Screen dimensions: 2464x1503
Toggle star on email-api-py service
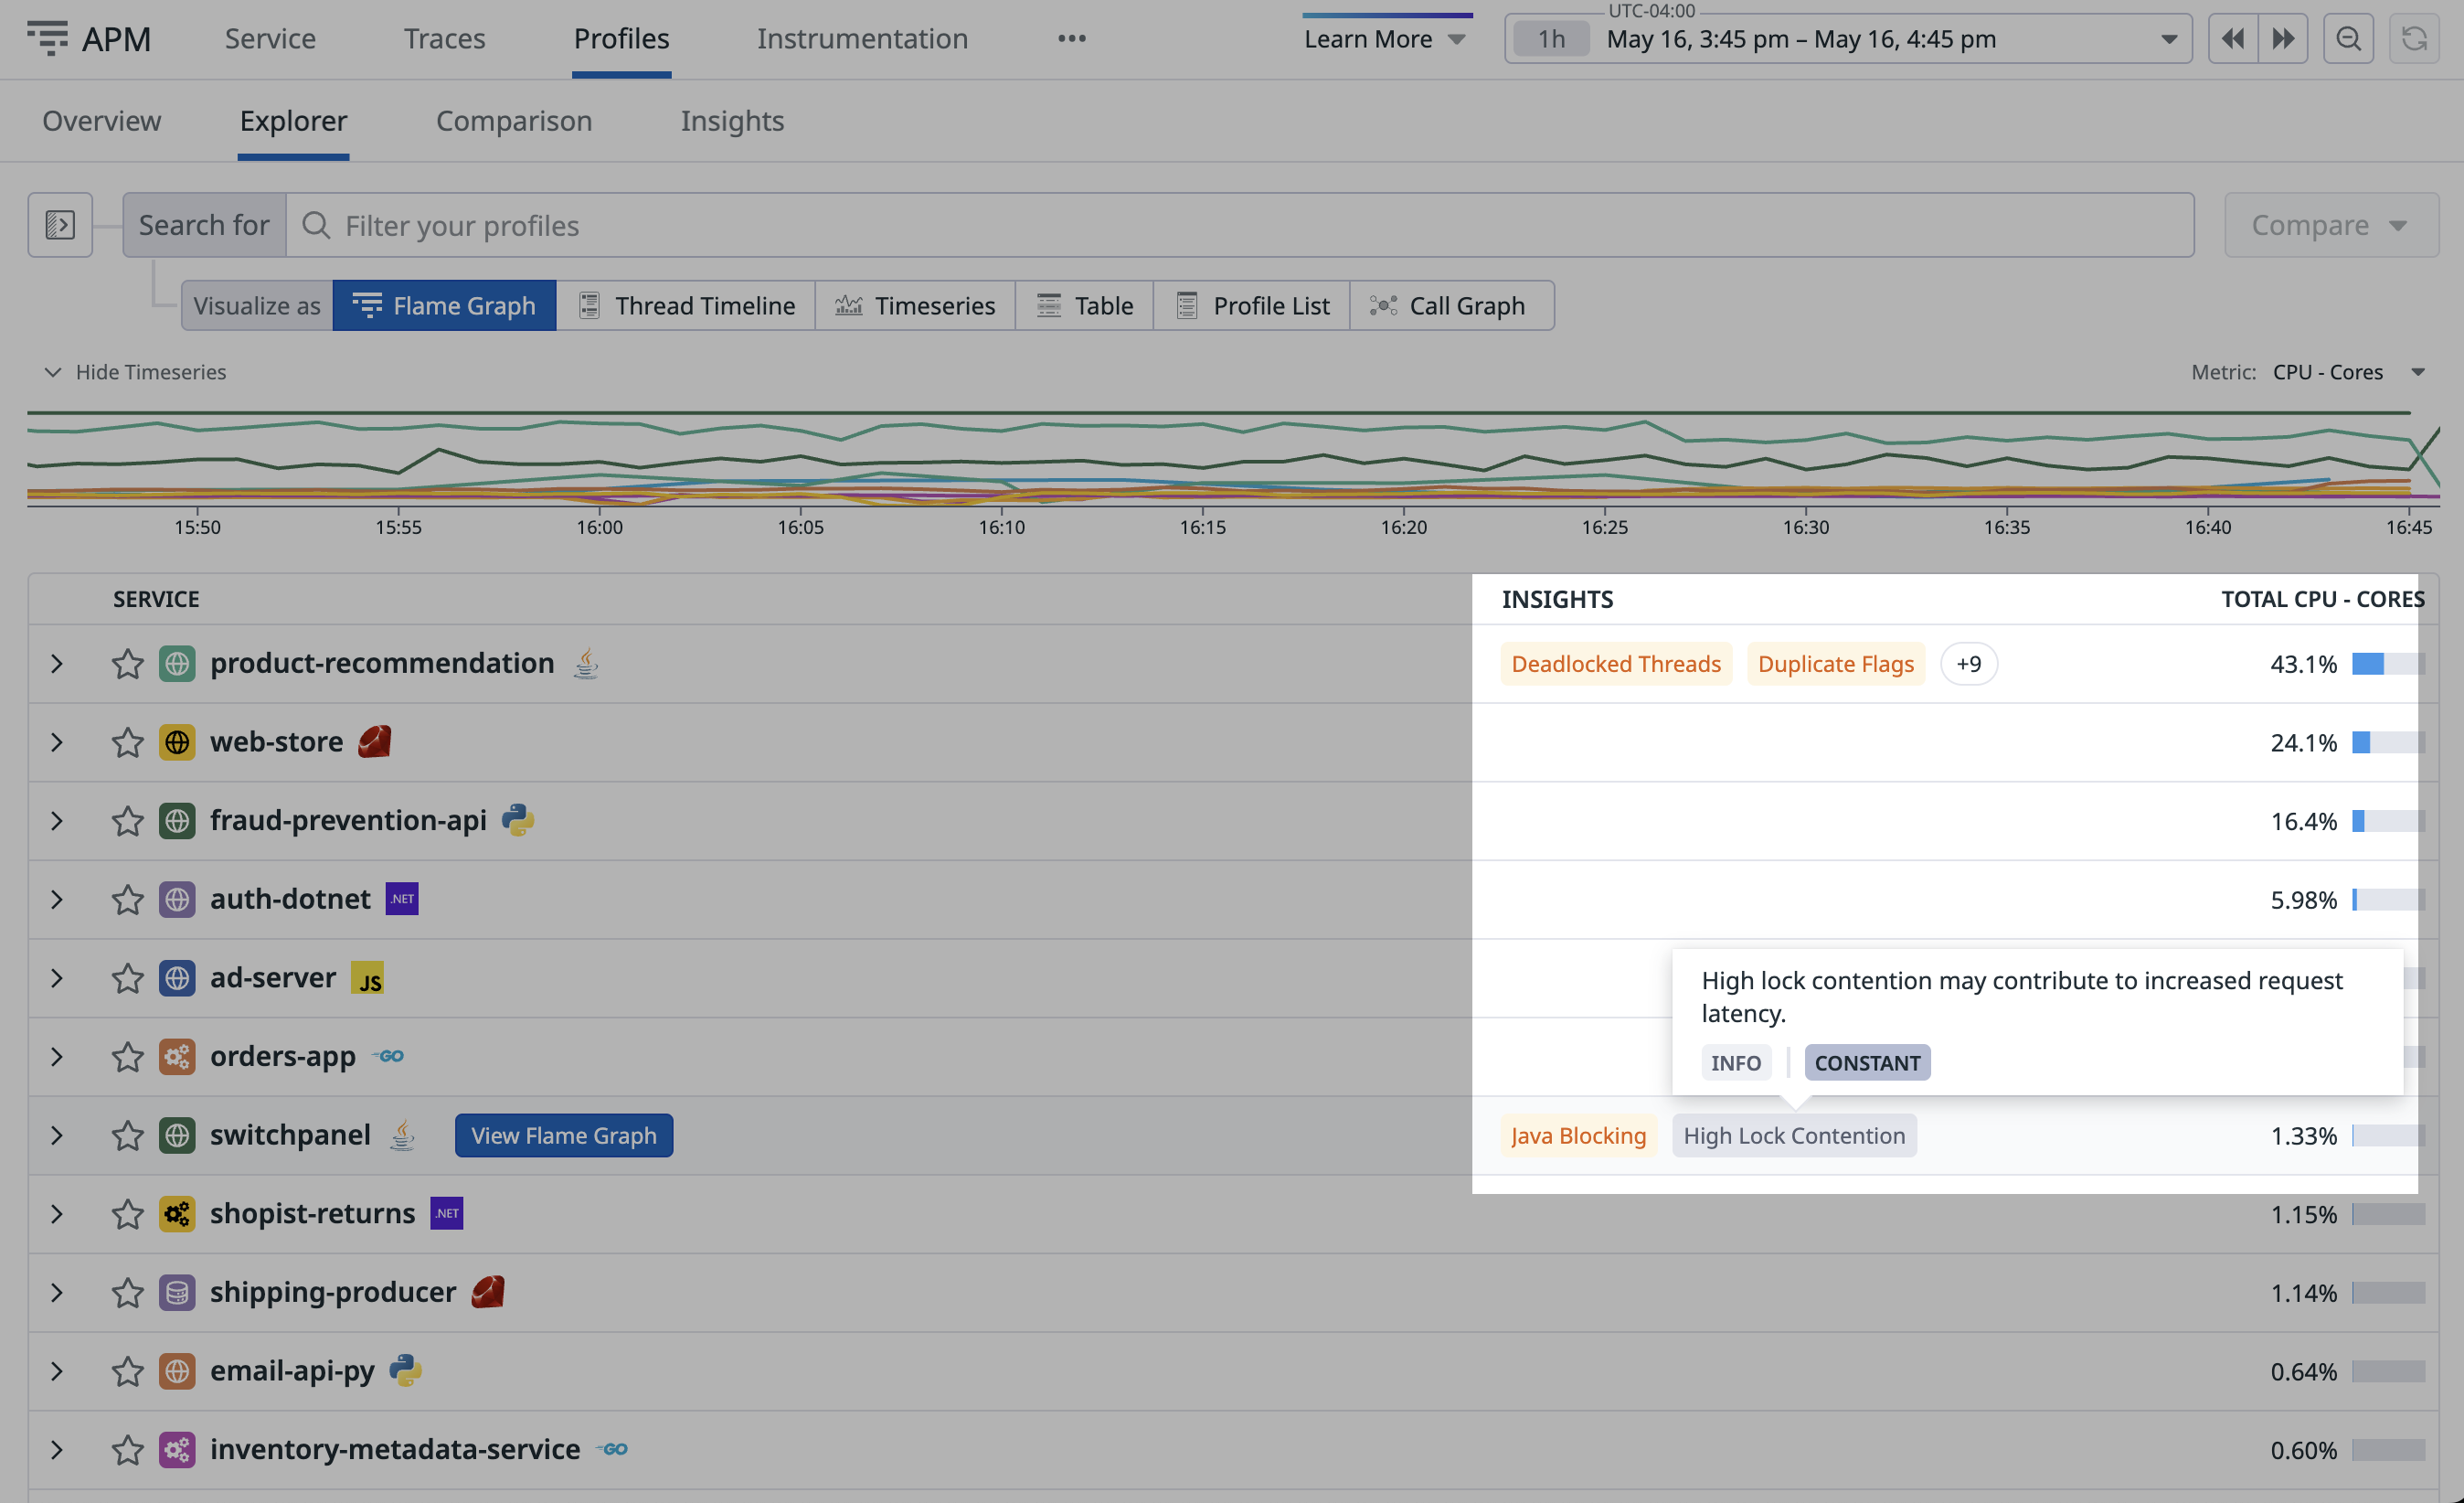[127, 1371]
